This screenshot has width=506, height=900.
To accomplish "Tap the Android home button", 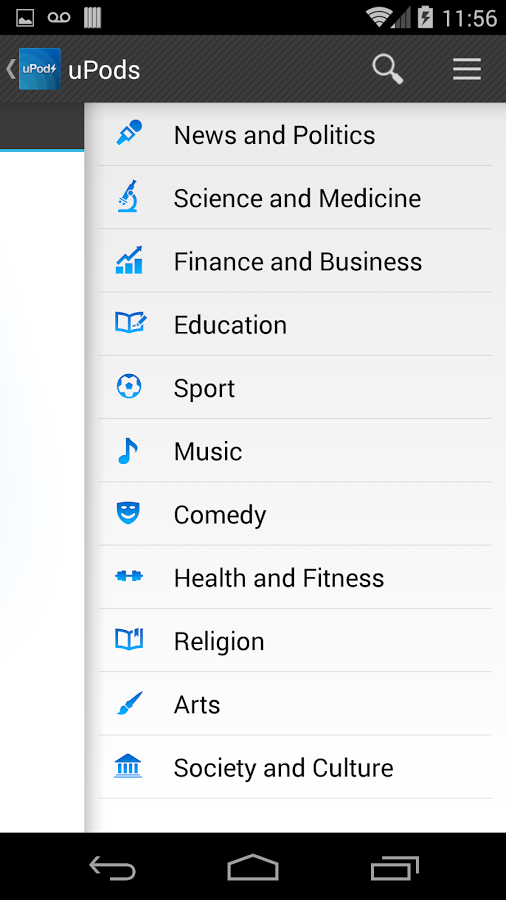I will point(253,867).
